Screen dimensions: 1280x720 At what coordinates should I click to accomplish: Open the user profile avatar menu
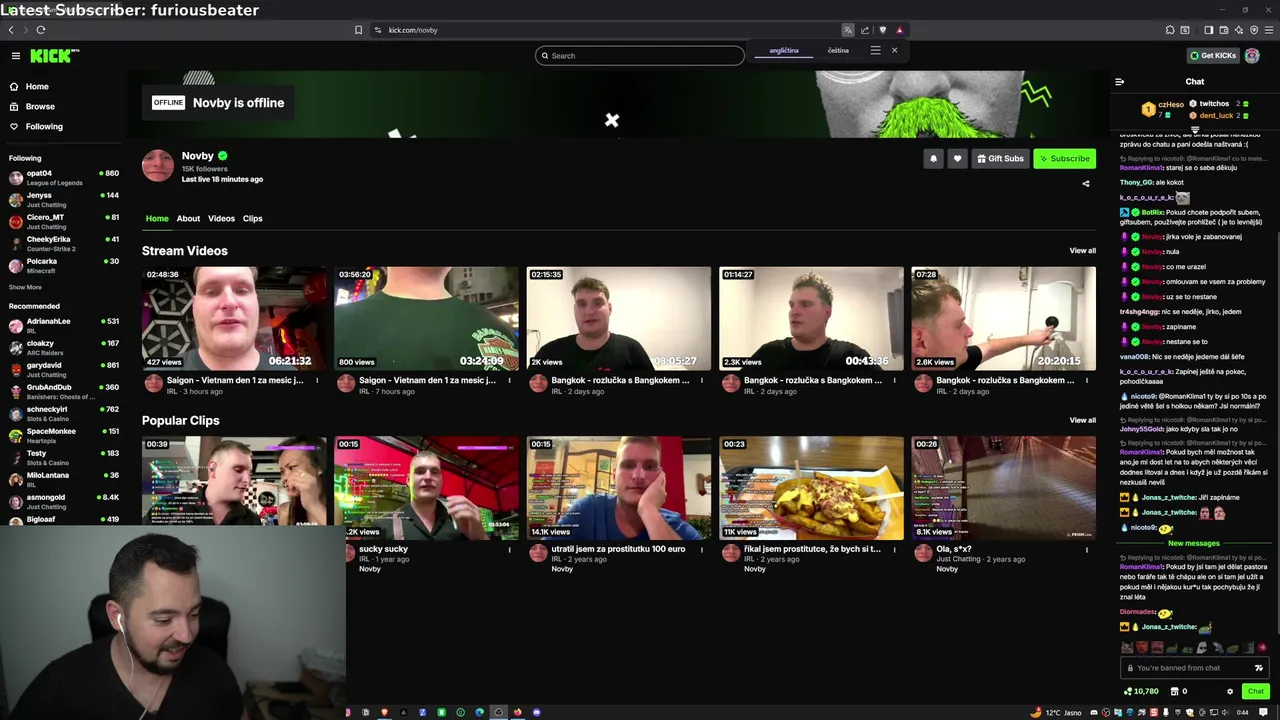1252,56
